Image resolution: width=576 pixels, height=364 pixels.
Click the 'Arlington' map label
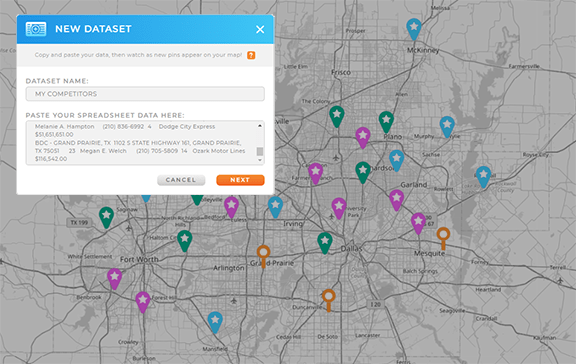(228, 268)
